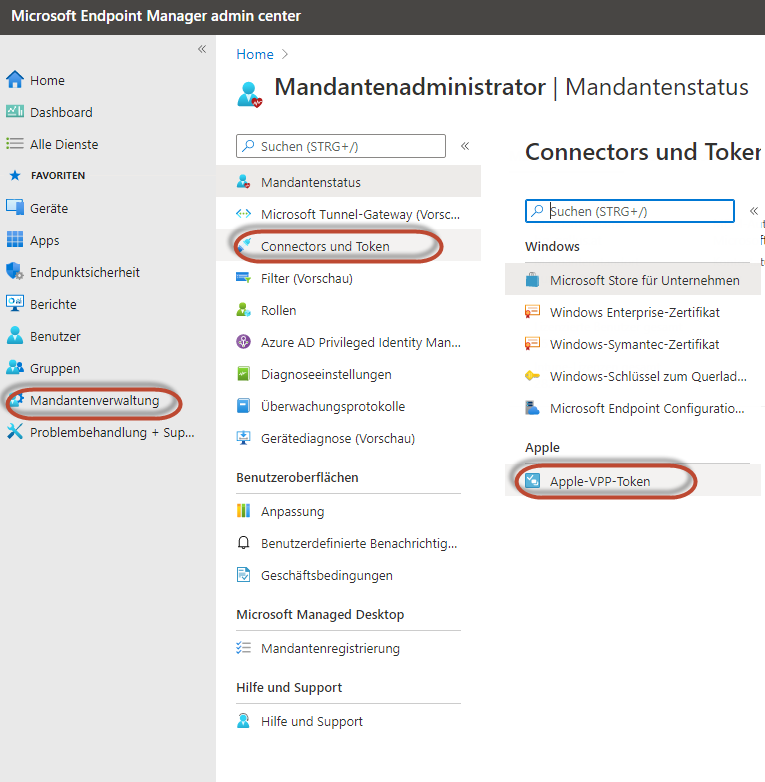Click Microsoft Store für Unternehmen icon
Screen dimensions: 765x782
tap(533, 280)
